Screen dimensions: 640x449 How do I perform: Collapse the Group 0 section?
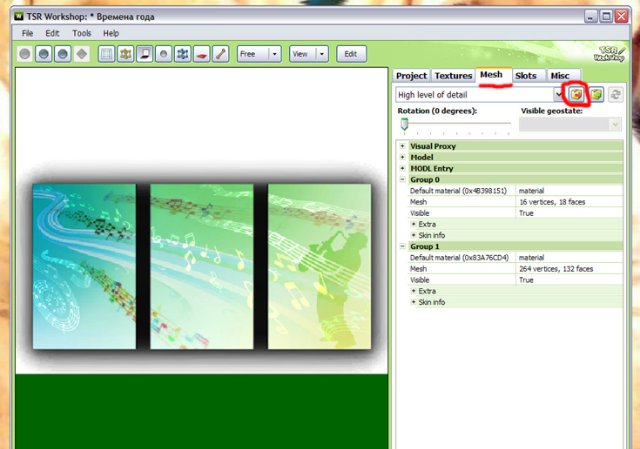tap(403, 179)
